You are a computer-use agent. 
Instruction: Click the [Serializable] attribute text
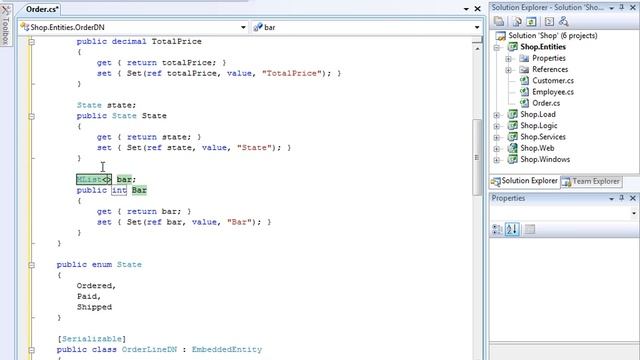(92, 339)
